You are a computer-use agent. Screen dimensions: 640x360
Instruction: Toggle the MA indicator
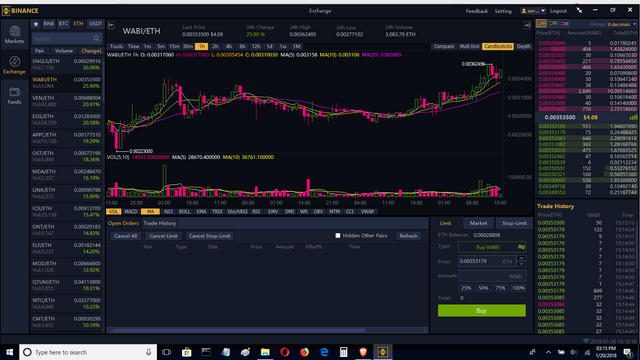coord(150,211)
